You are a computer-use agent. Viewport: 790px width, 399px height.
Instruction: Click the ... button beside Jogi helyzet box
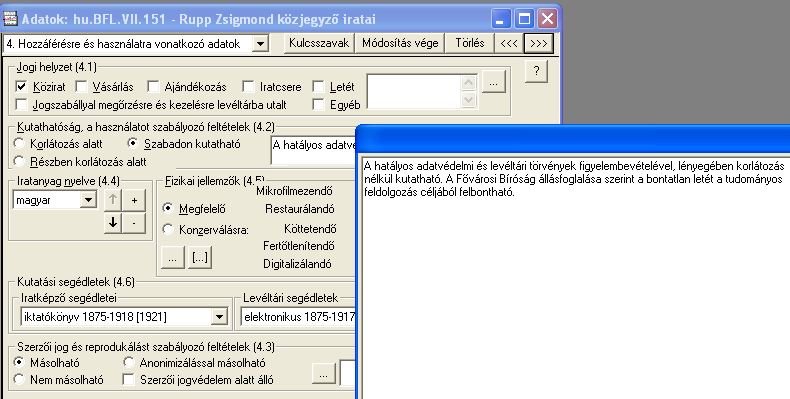494,83
